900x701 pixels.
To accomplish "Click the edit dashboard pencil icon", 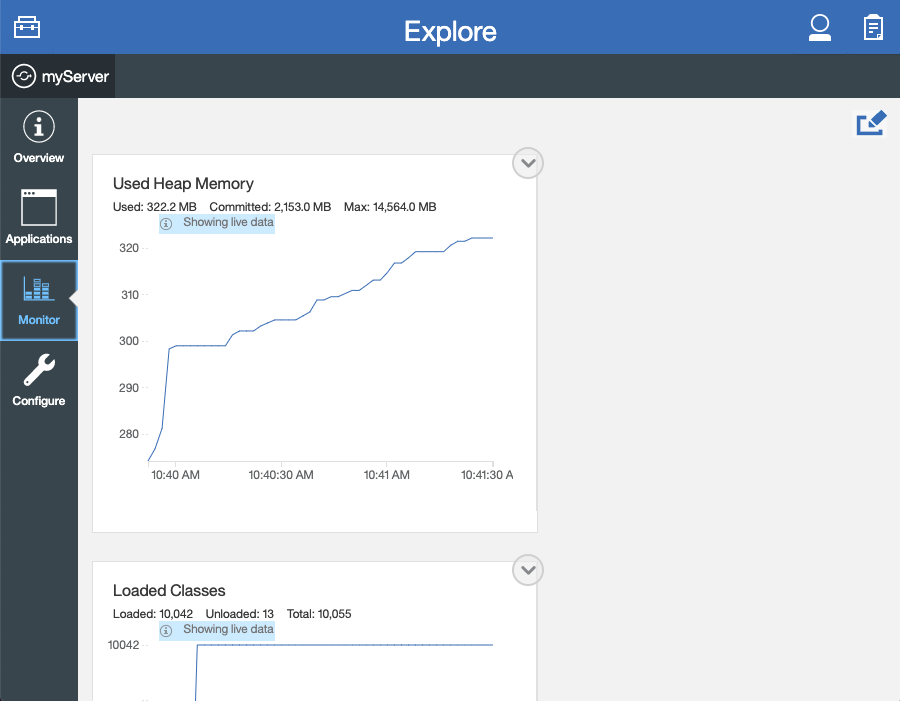I will point(870,122).
